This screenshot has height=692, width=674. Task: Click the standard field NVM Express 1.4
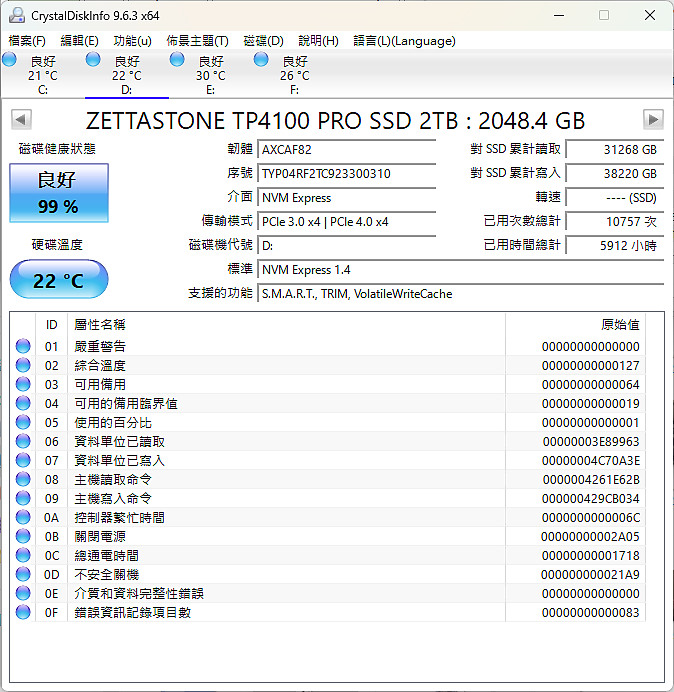[461, 270]
